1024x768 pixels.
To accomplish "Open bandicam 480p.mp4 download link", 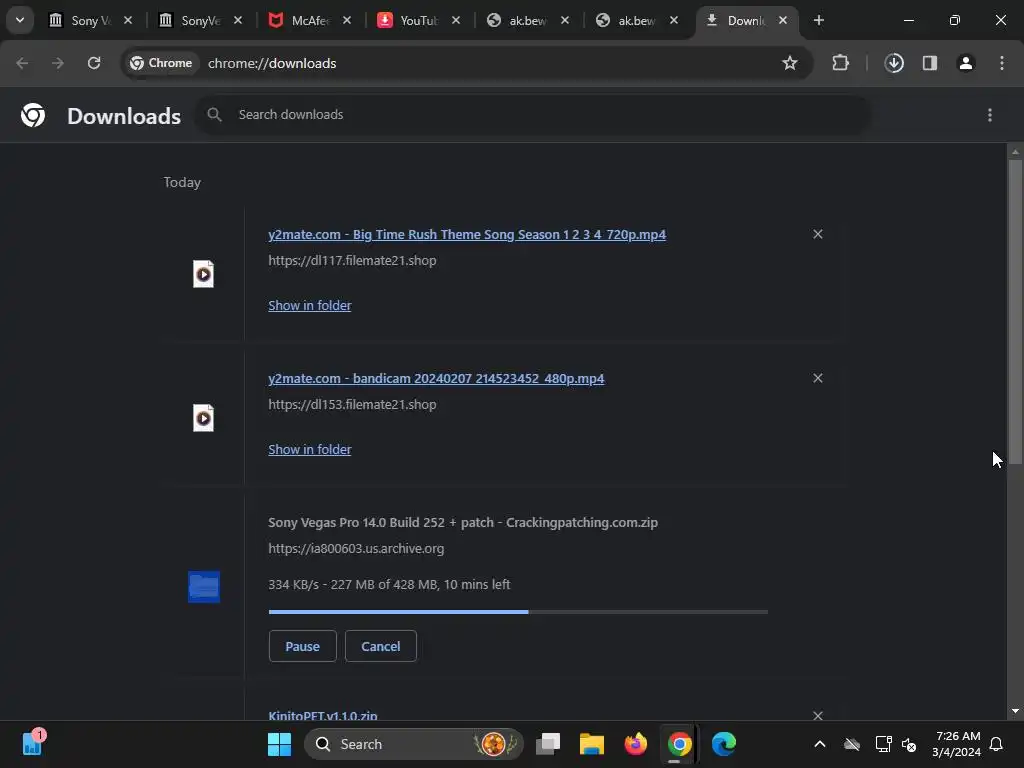I will coord(436,379).
